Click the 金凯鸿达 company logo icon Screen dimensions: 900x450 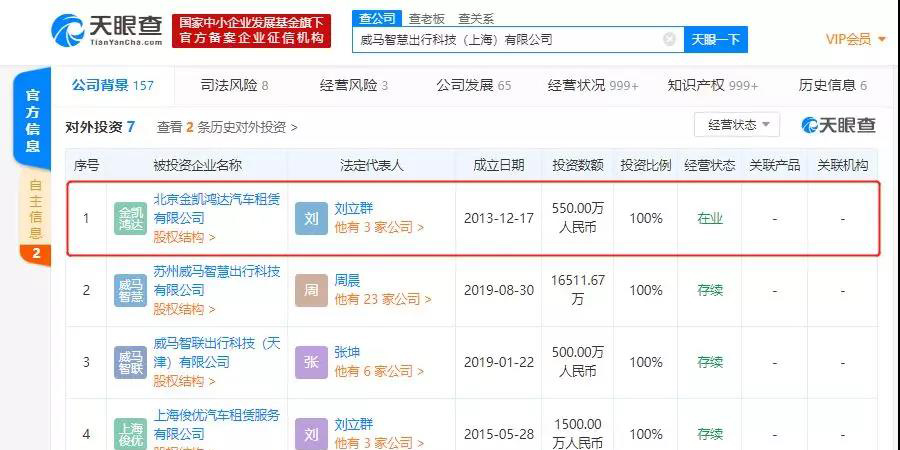130,219
